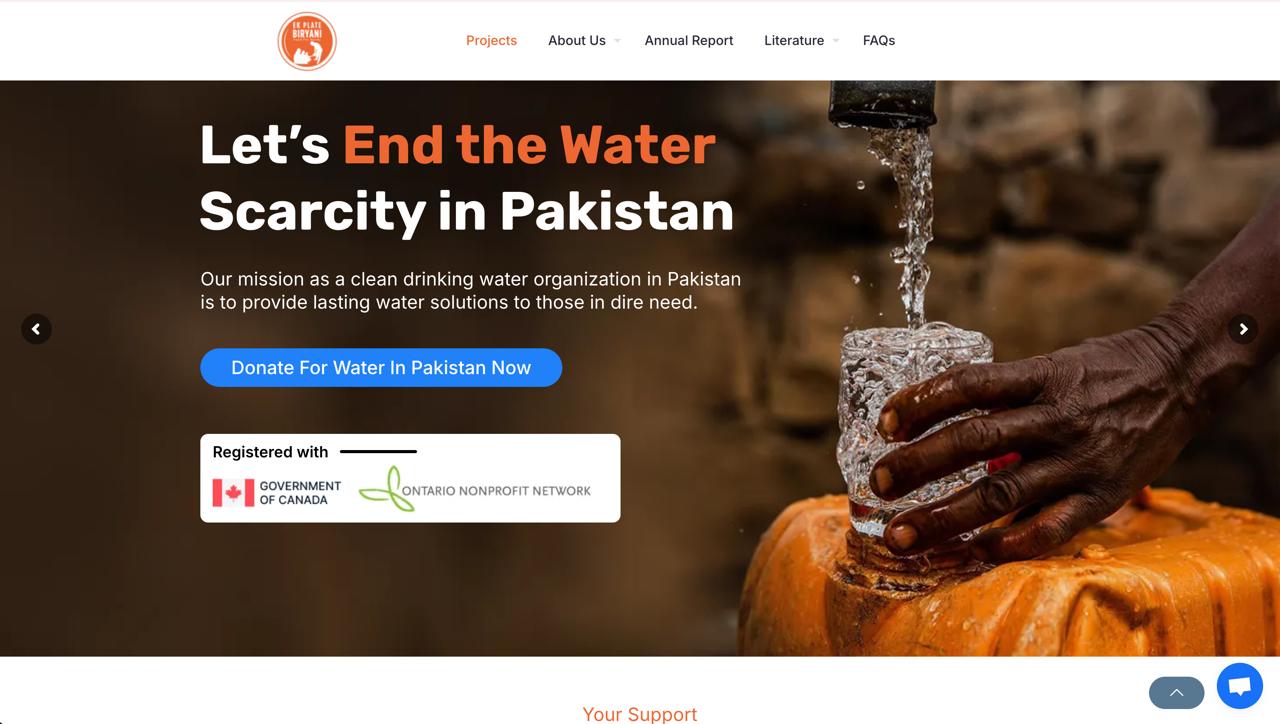The width and height of the screenshot is (1280, 724).
Task: Click the scroll-to-top chevron button
Action: point(1177,692)
